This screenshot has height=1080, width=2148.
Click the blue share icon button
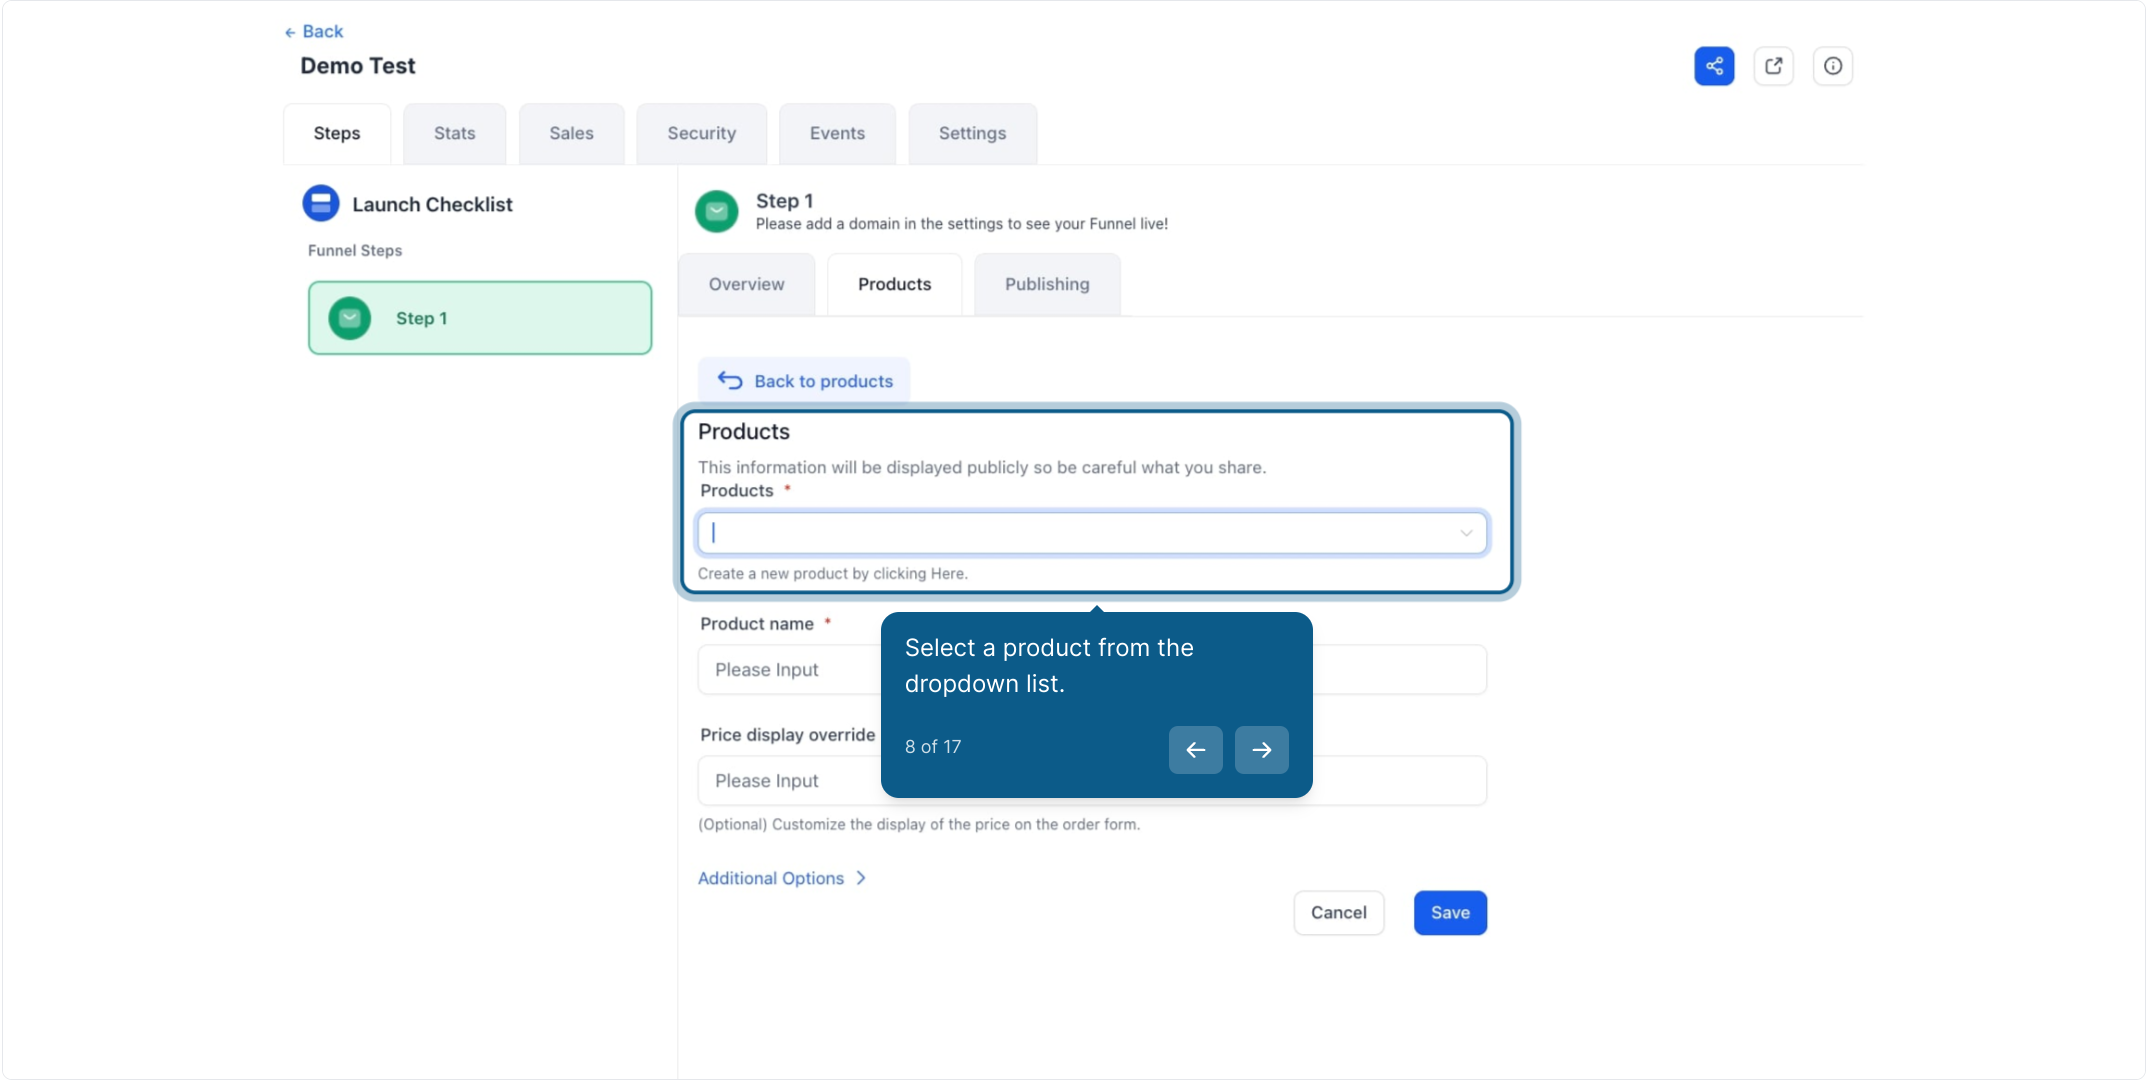coord(1714,66)
